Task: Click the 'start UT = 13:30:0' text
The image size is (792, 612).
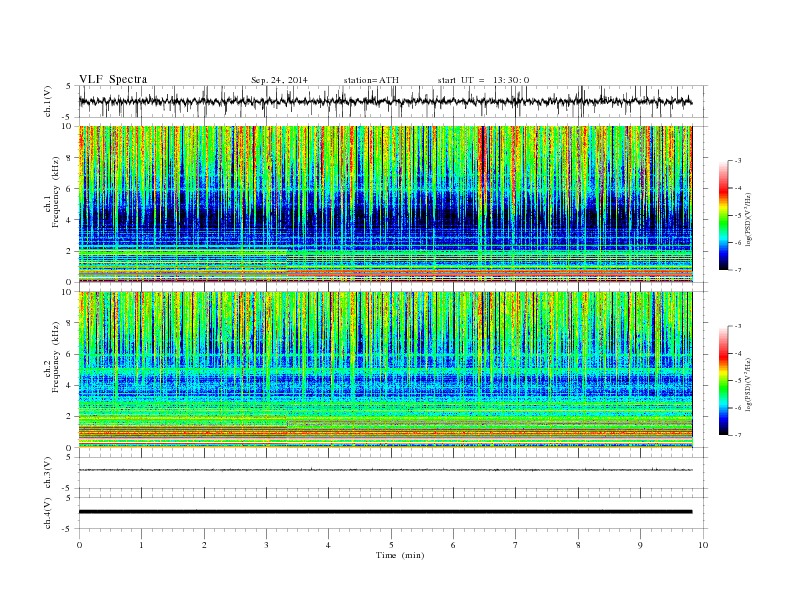Action: coord(483,80)
